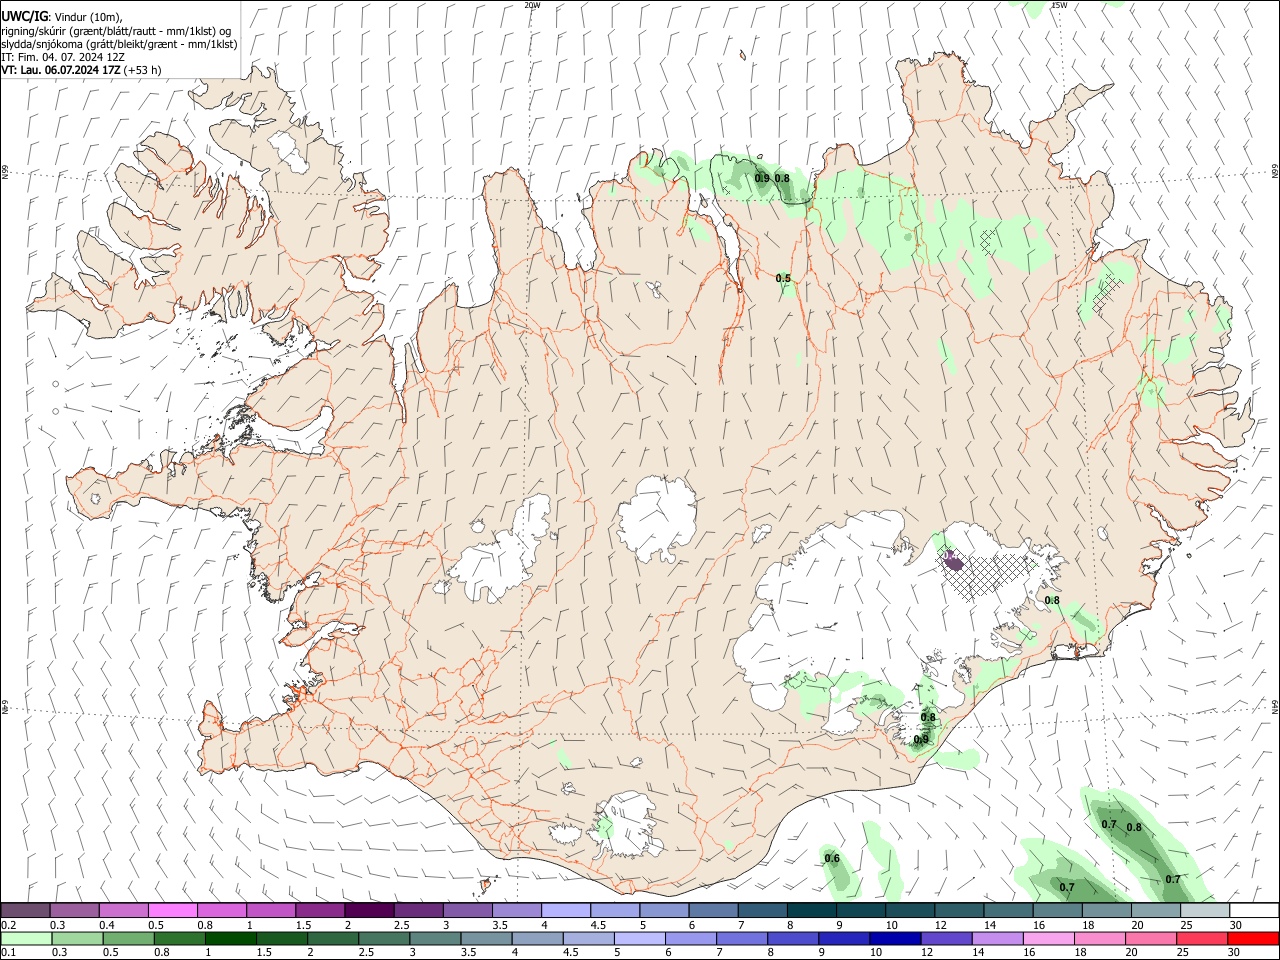Click the lavender 4 swatch in snow legend
The image size is (1280, 960).
566,910
